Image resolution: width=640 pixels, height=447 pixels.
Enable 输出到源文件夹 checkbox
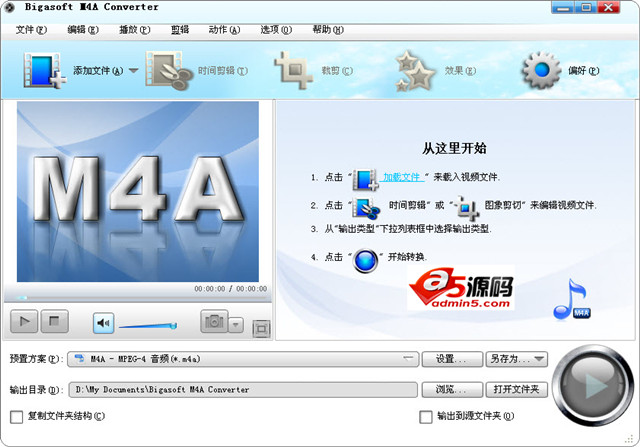tap(426, 417)
